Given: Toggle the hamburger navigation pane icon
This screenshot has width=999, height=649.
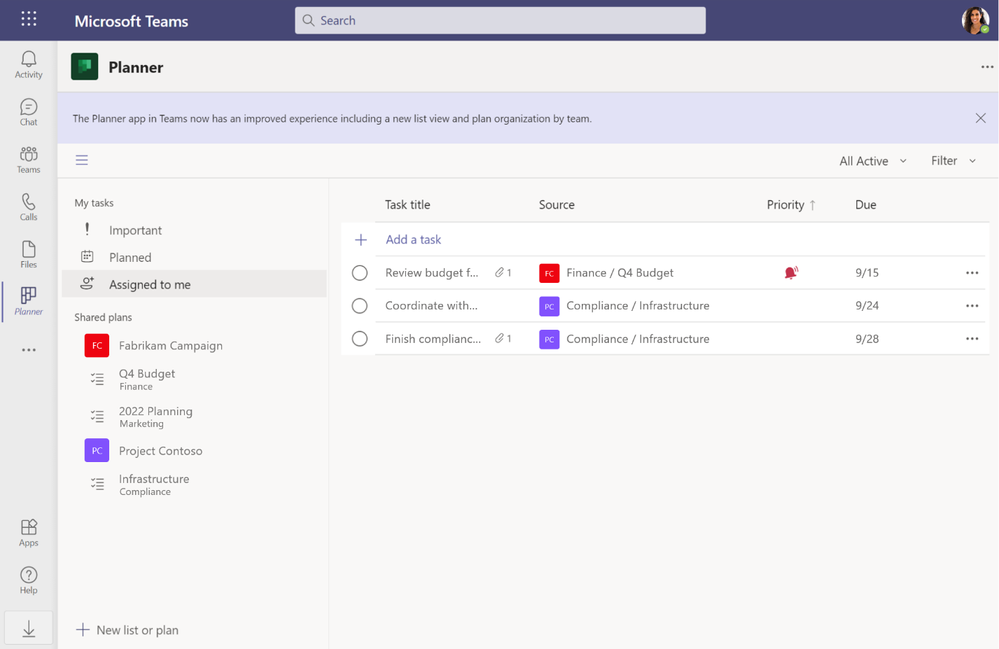Looking at the screenshot, I should pos(82,160).
